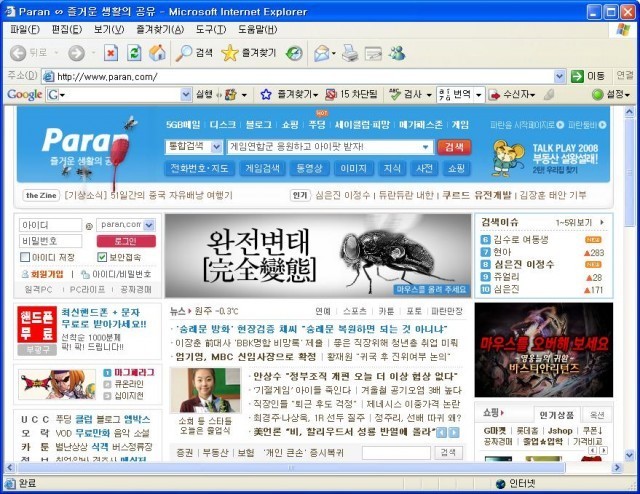Screen dimensions: 640x494
Task: Expand the 검사 dropdown arrow
Action: coord(429,95)
